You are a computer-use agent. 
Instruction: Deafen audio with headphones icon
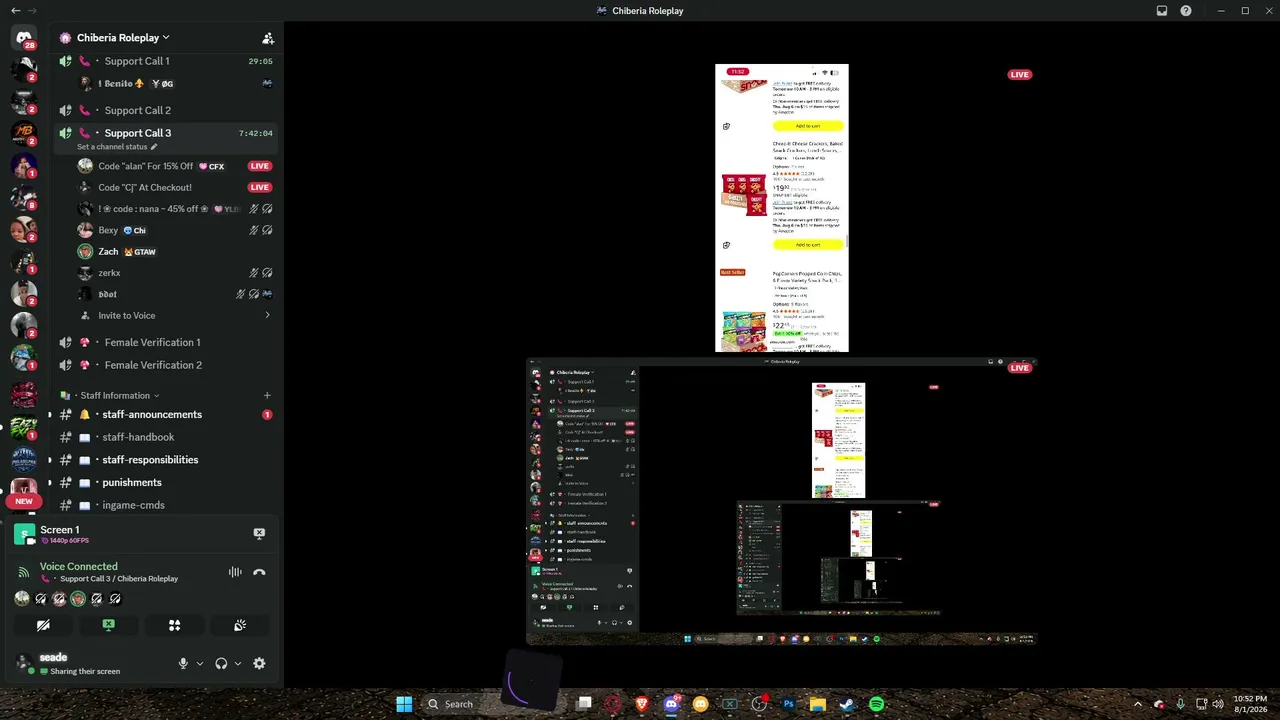pos(221,663)
